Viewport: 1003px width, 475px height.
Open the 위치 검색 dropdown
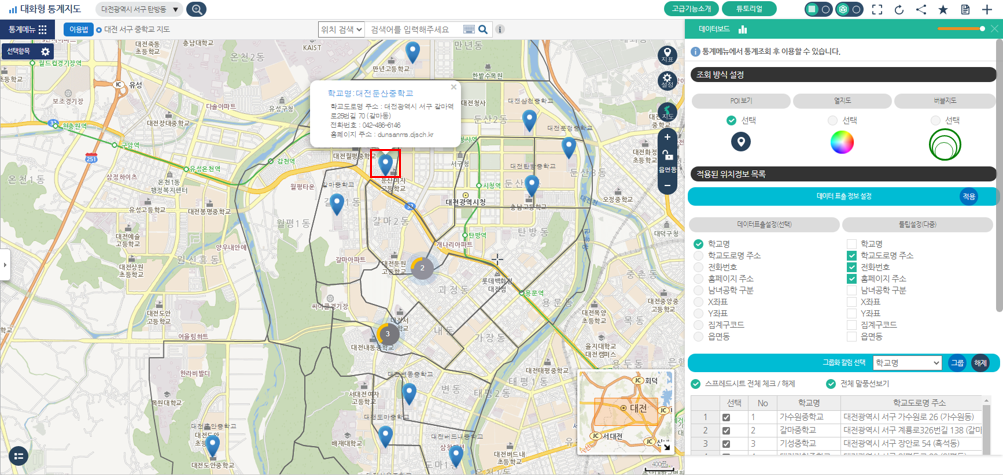342,29
